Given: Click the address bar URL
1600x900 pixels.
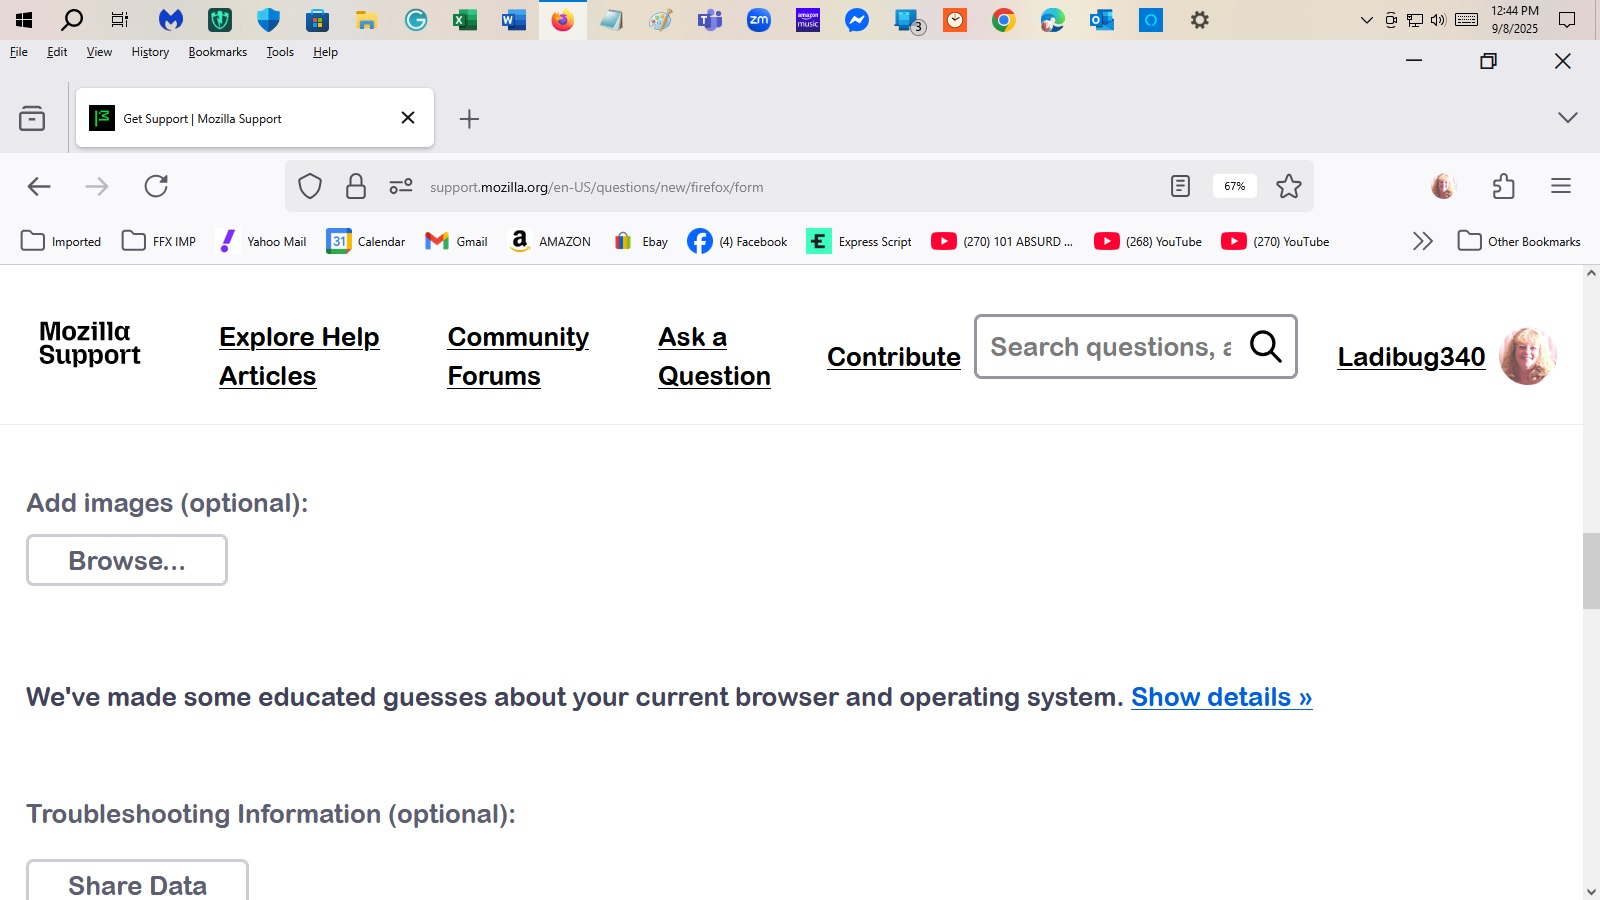Looking at the screenshot, I should click(x=596, y=187).
